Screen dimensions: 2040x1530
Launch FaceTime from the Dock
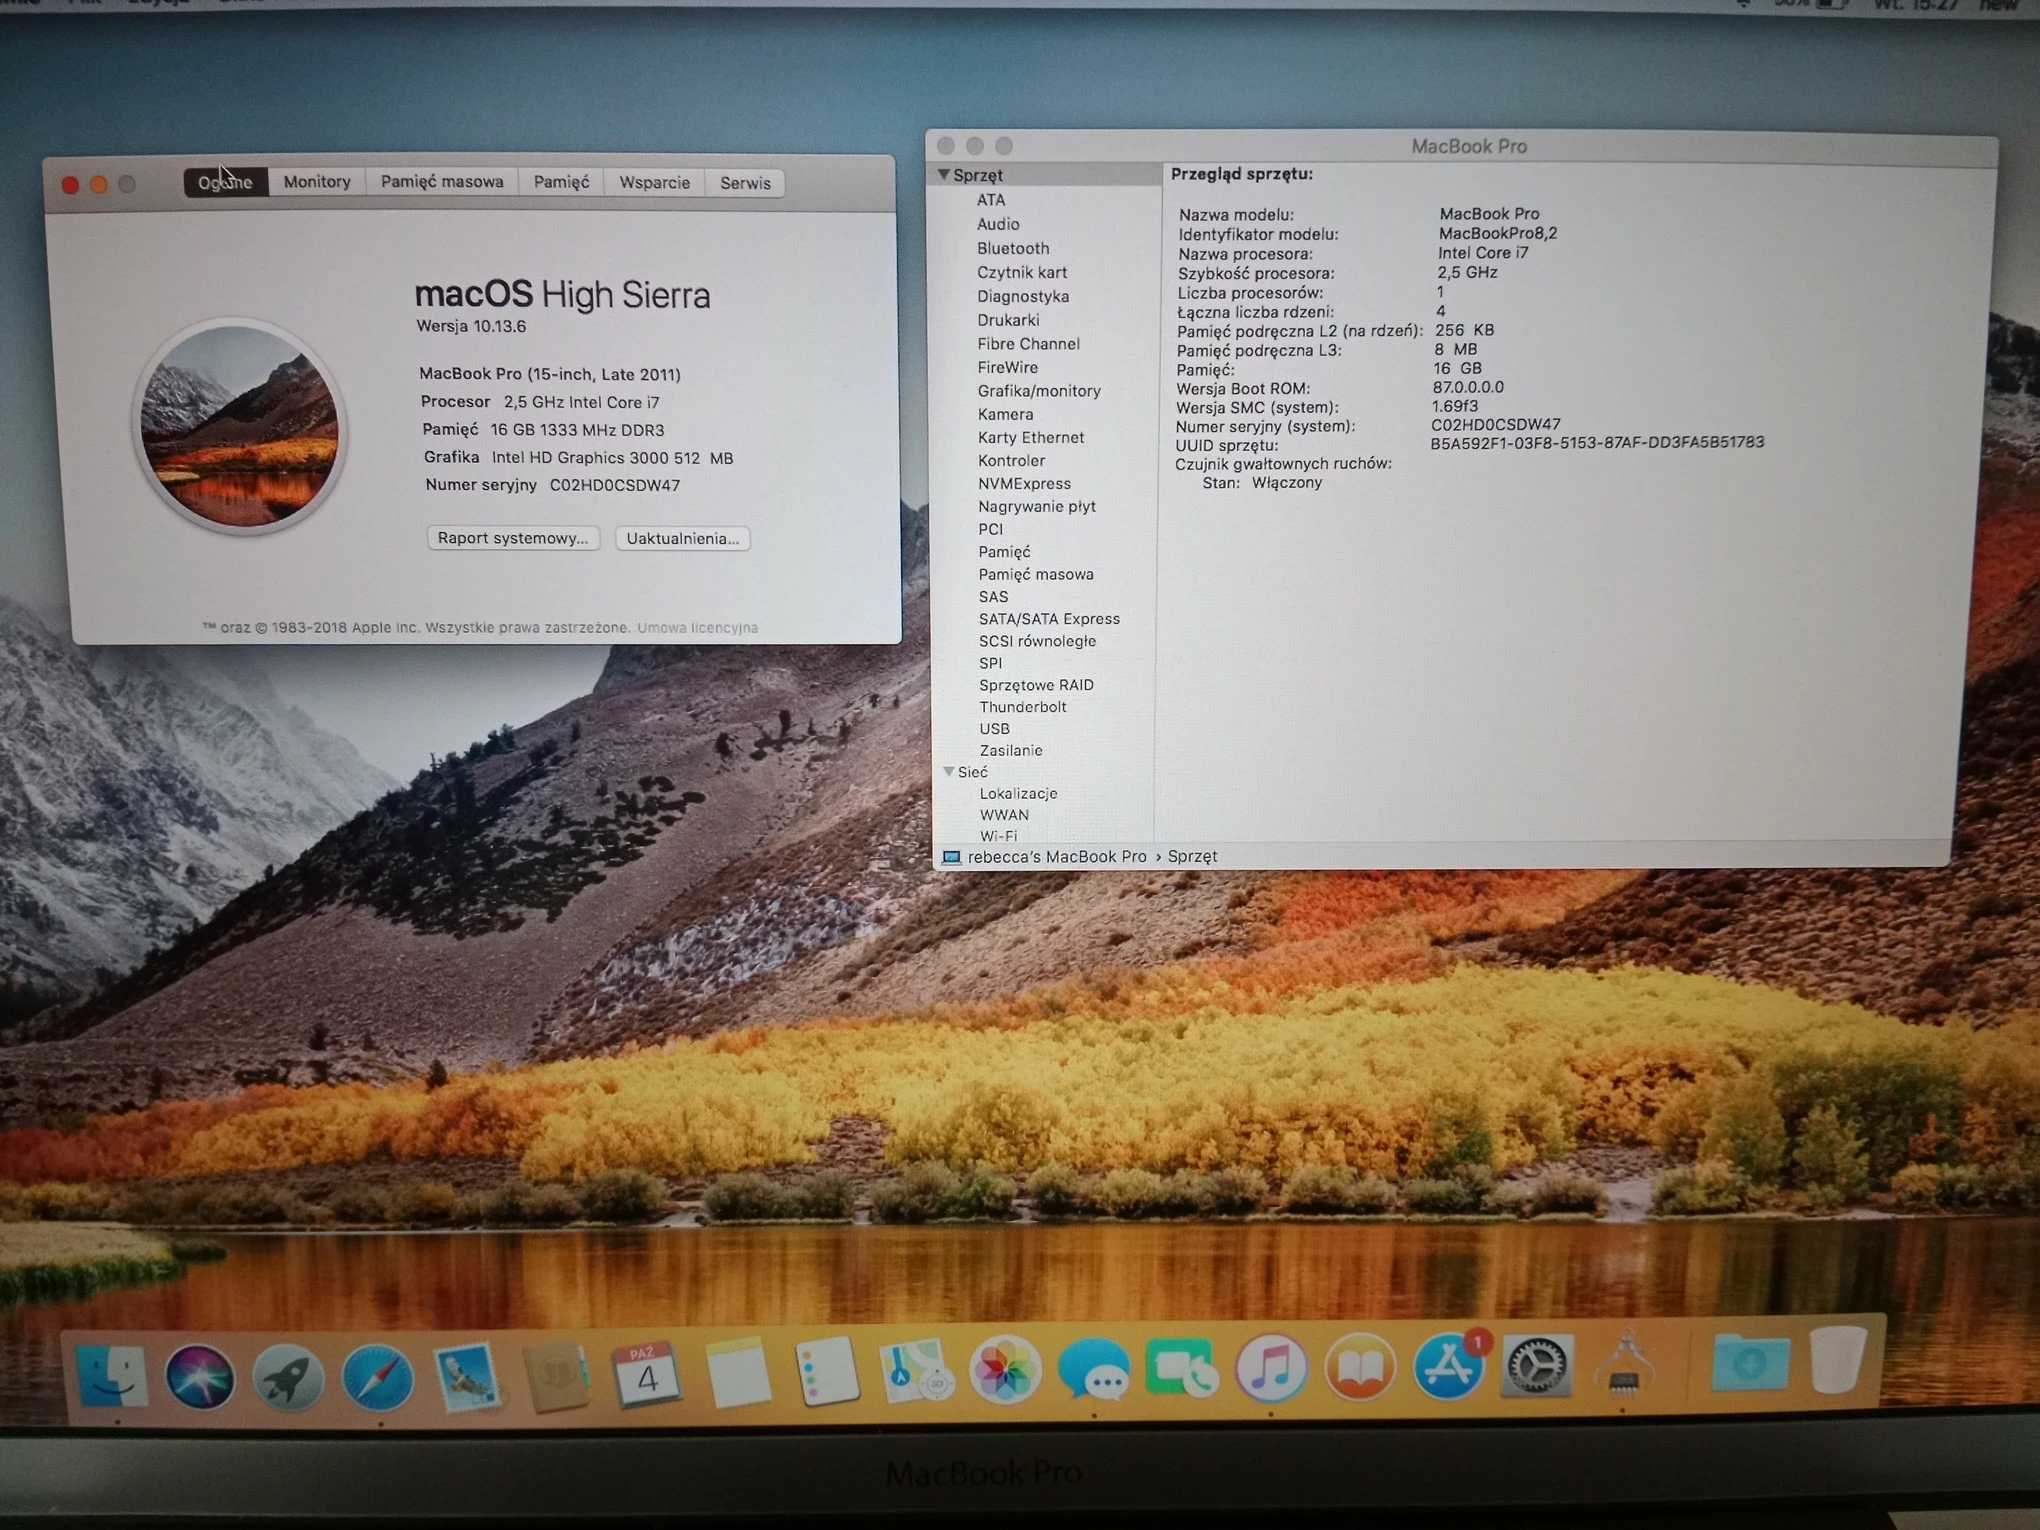tap(1183, 1373)
